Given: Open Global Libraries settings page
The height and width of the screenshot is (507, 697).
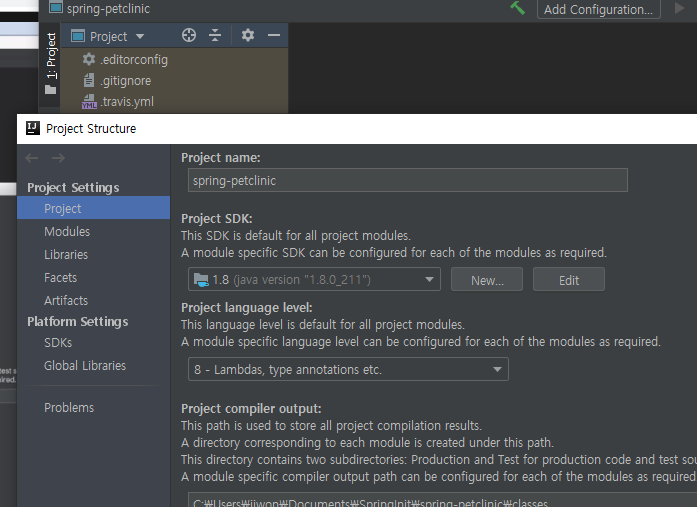Looking at the screenshot, I should coord(85,366).
